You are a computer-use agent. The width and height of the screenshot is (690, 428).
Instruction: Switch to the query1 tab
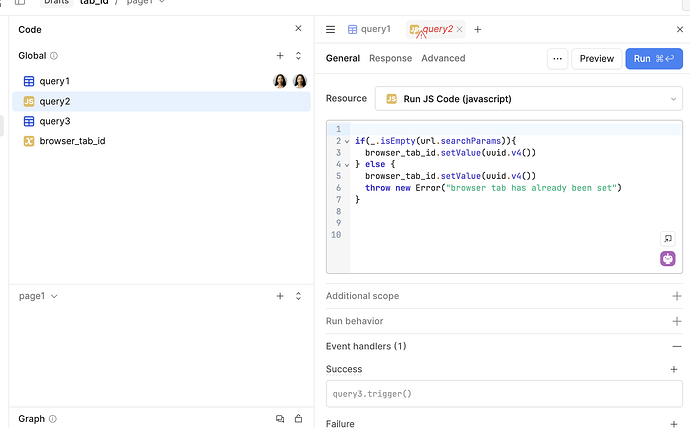369,29
